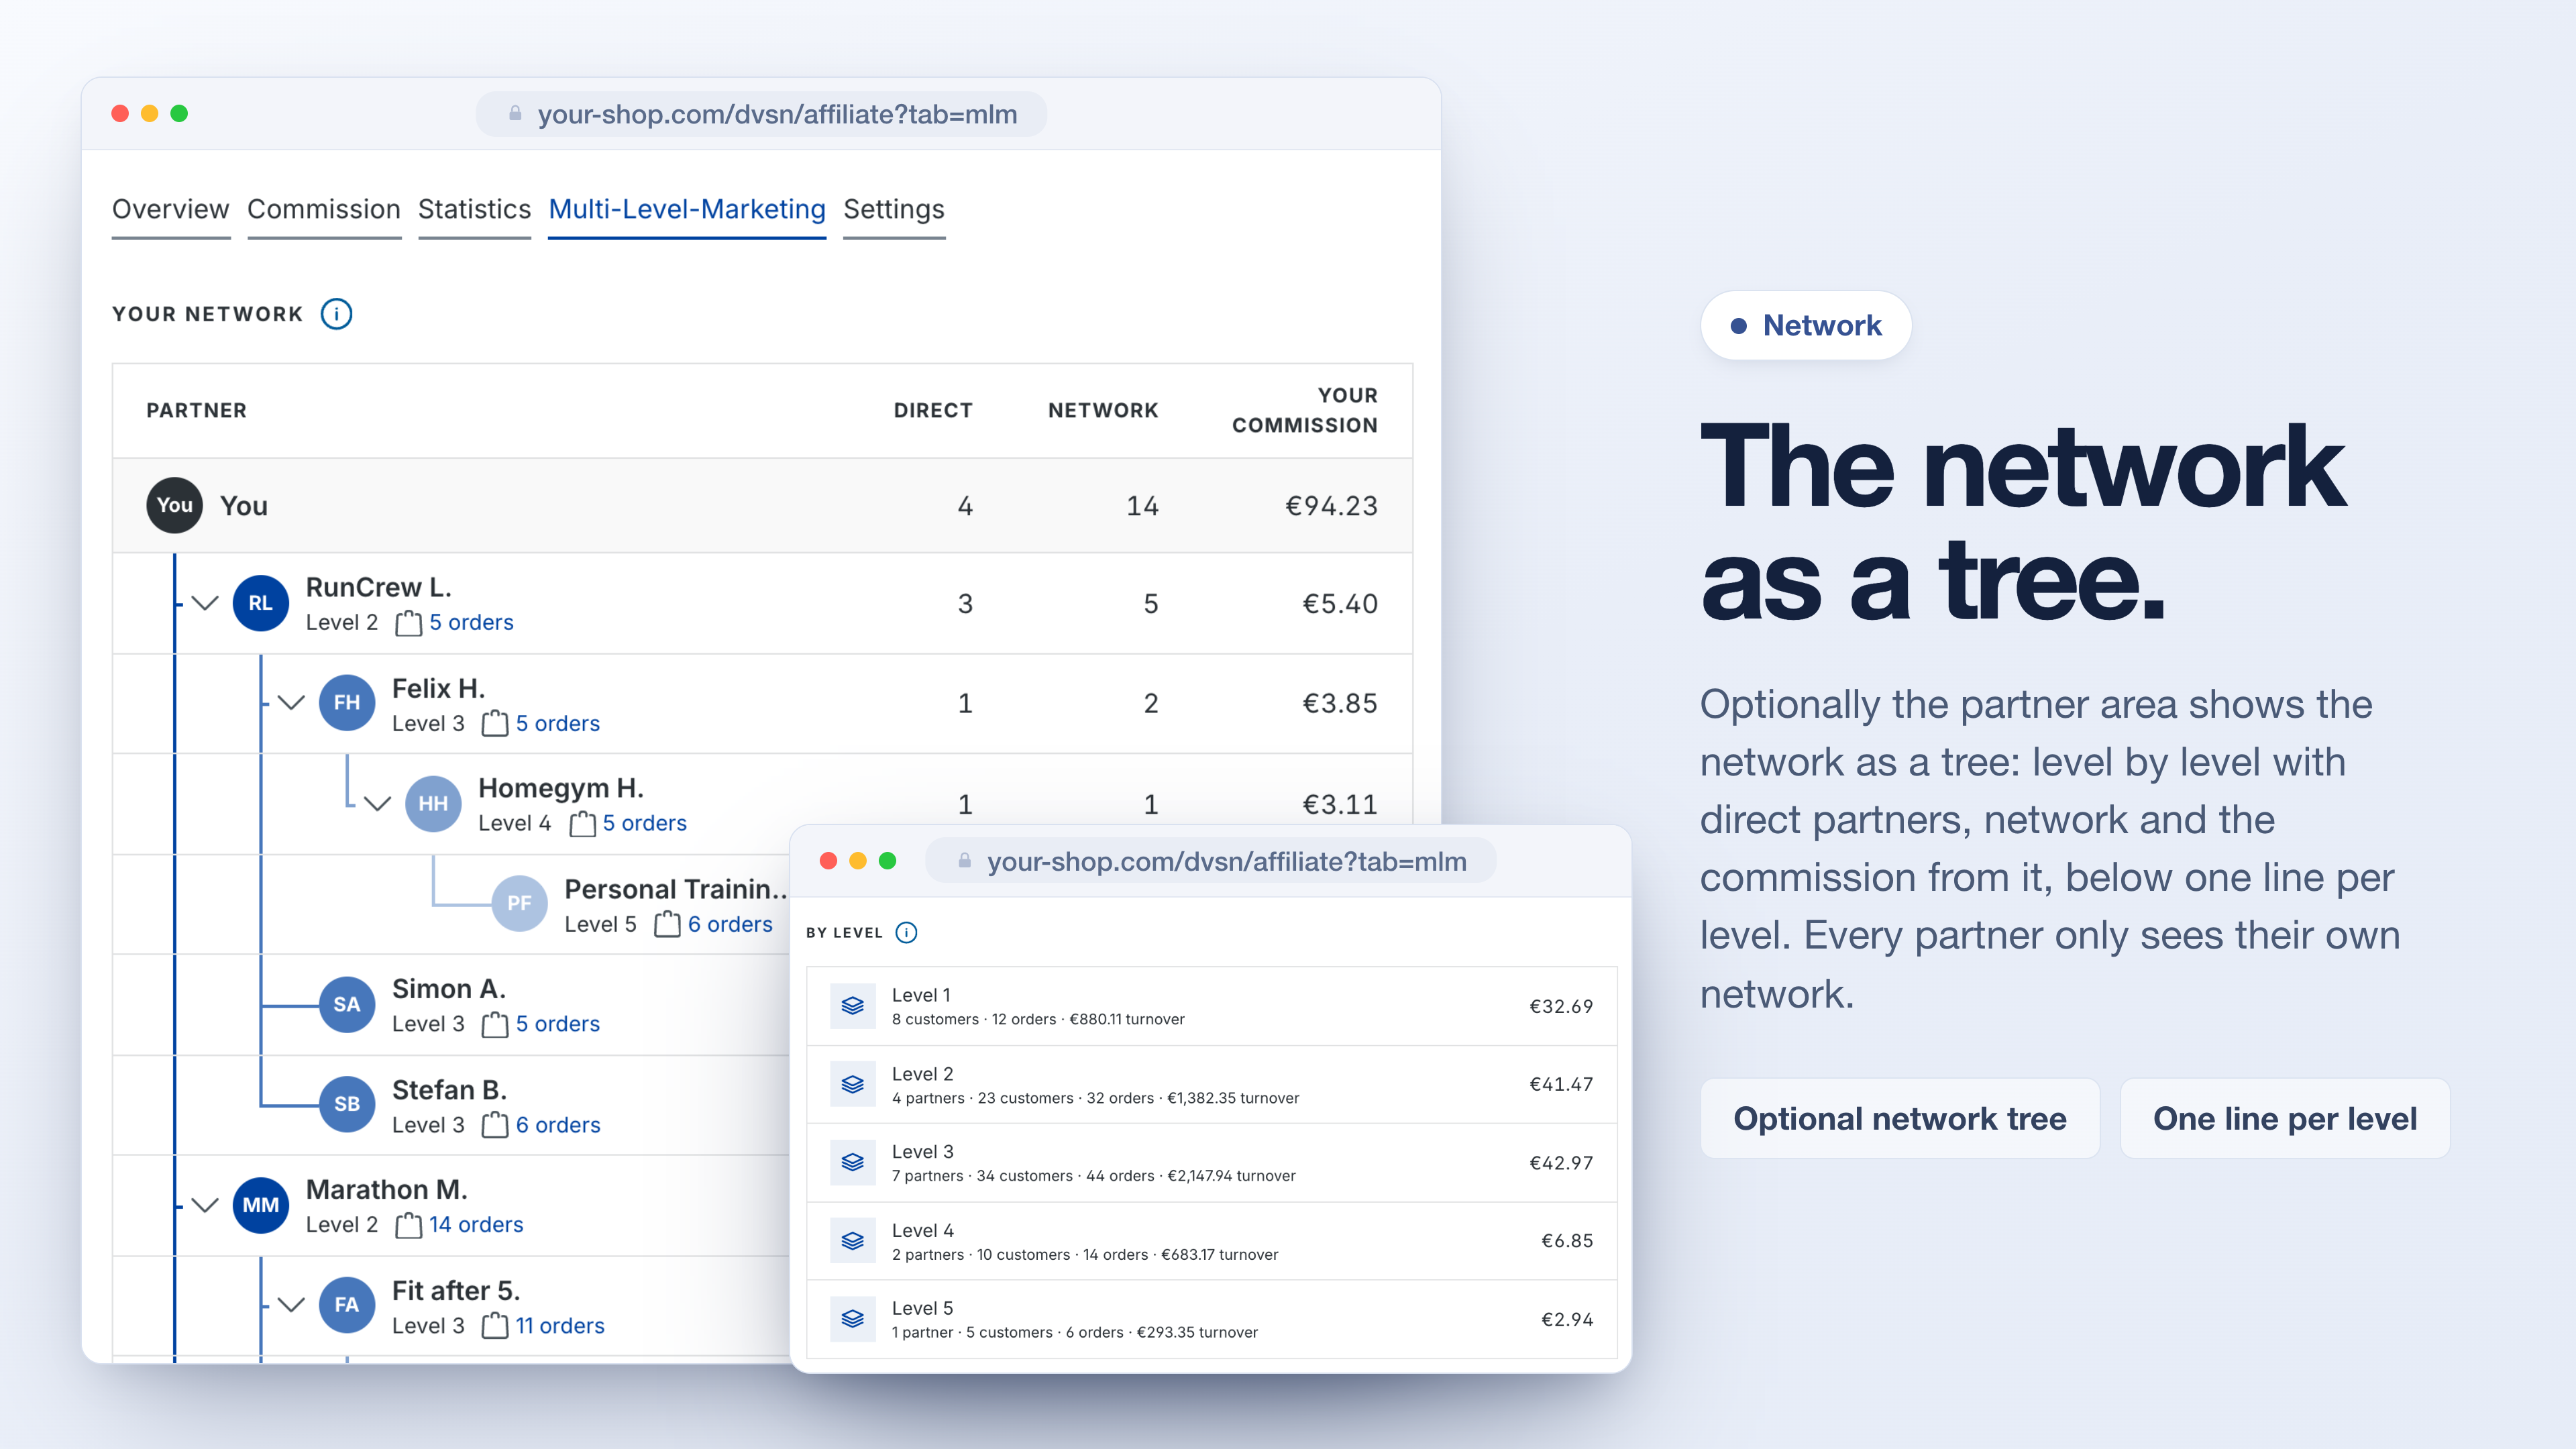Open Fit after 5.'s 11 orders link

coord(560,1325)
